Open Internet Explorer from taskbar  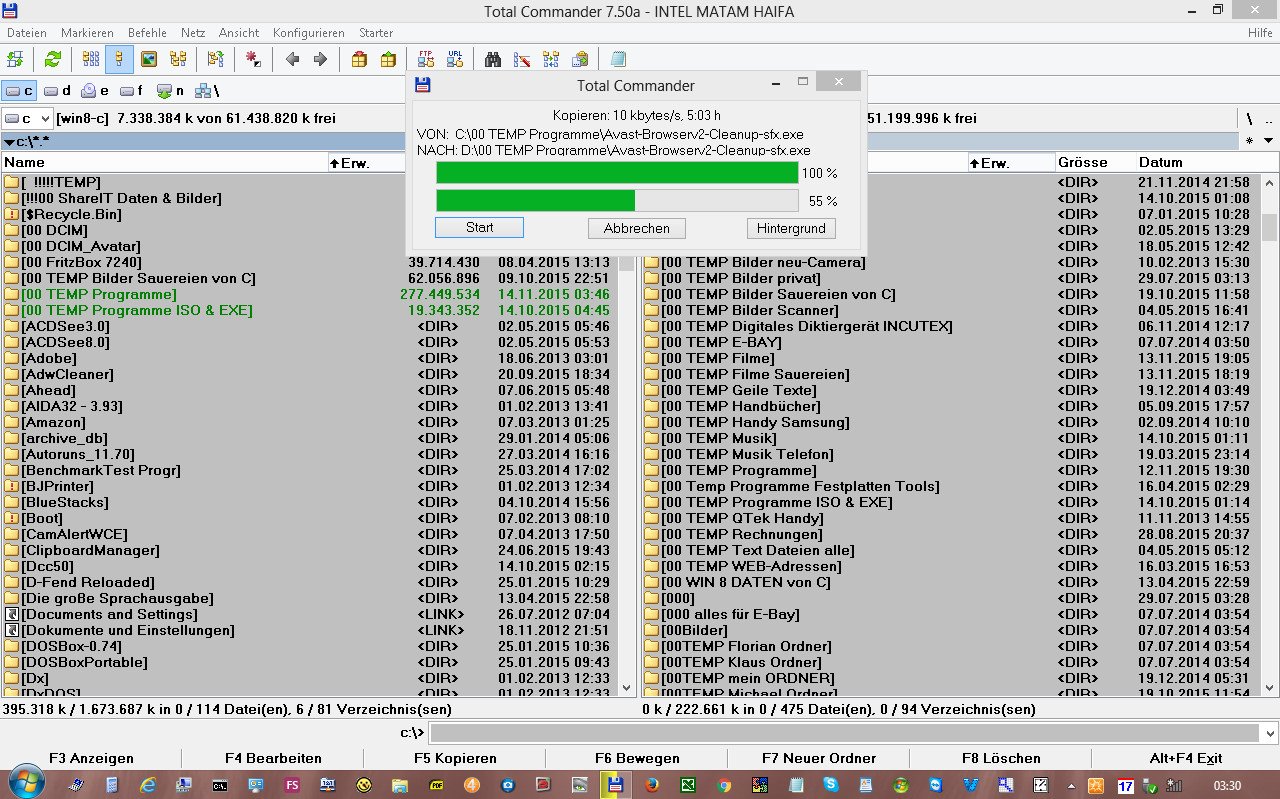pos(148,785)
